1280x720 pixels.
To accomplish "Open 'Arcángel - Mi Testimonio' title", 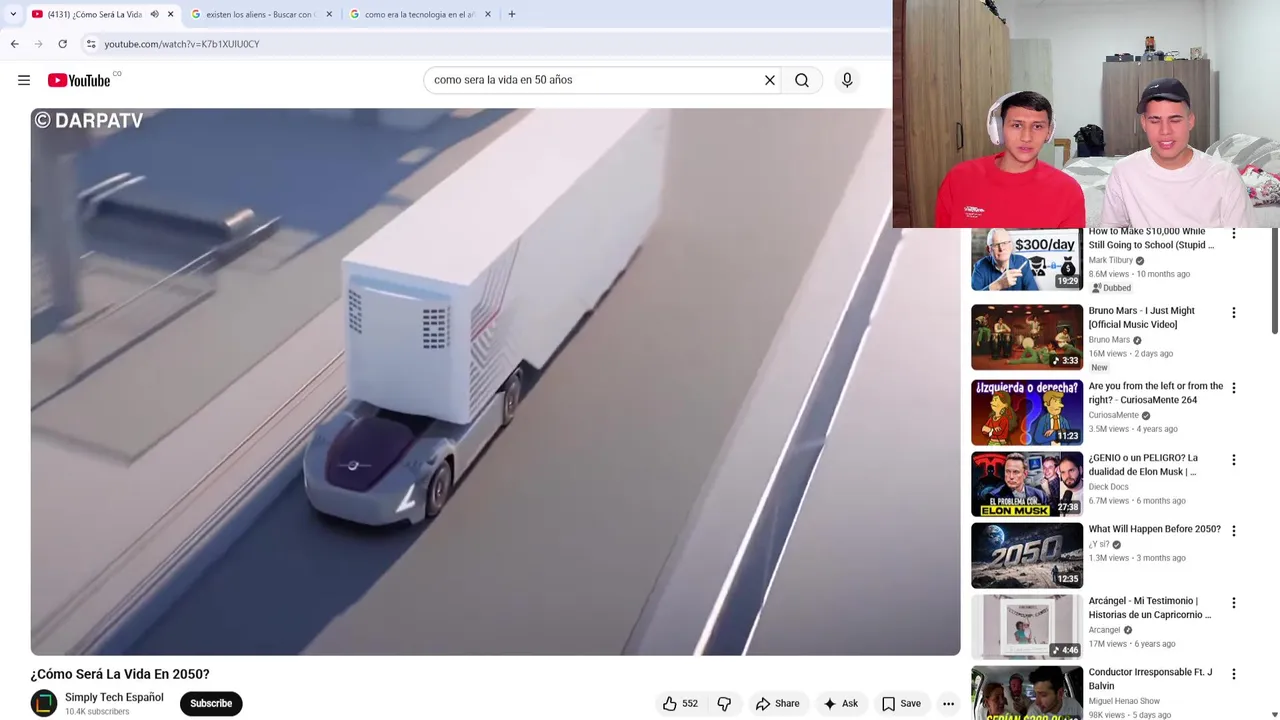I will tap(1150, 608).
